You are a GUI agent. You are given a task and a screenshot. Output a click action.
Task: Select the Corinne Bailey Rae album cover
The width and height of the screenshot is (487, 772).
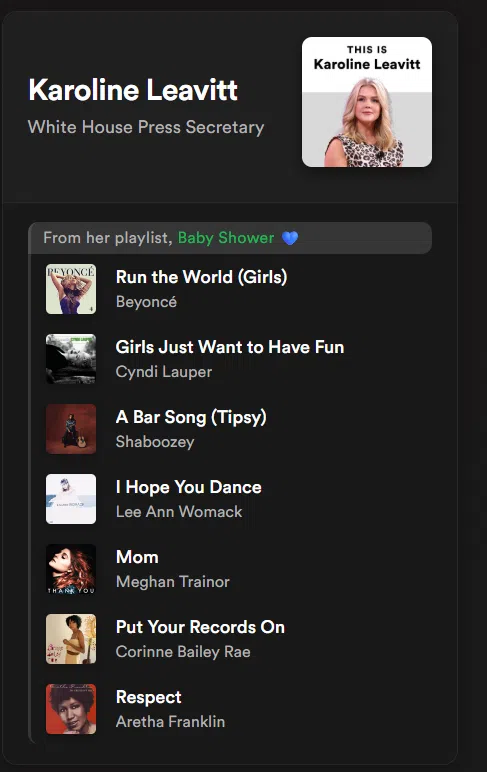tap(71, 639)
